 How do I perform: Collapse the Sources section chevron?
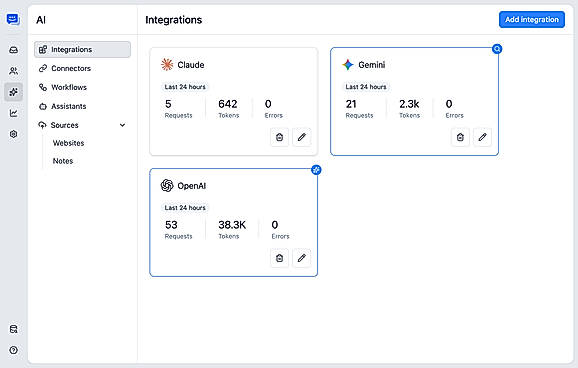(x=122, y=125)
